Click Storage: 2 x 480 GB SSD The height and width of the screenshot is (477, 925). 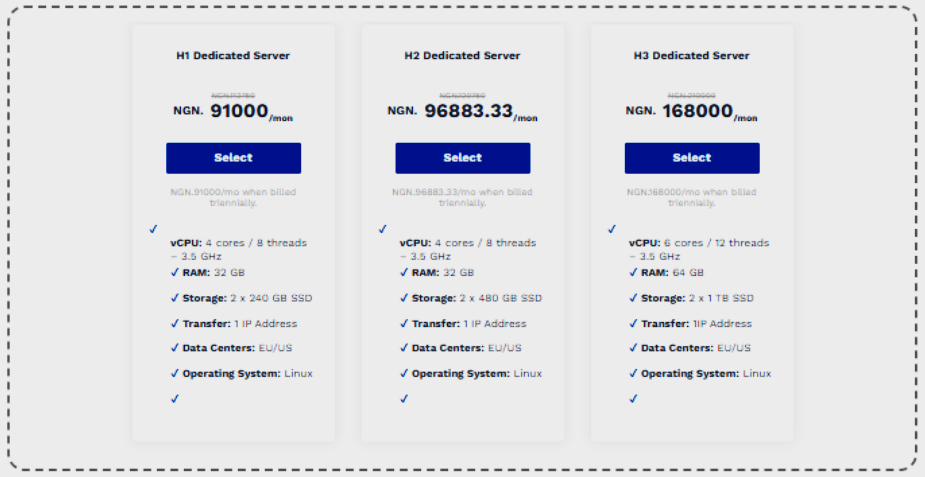(477, 298)
